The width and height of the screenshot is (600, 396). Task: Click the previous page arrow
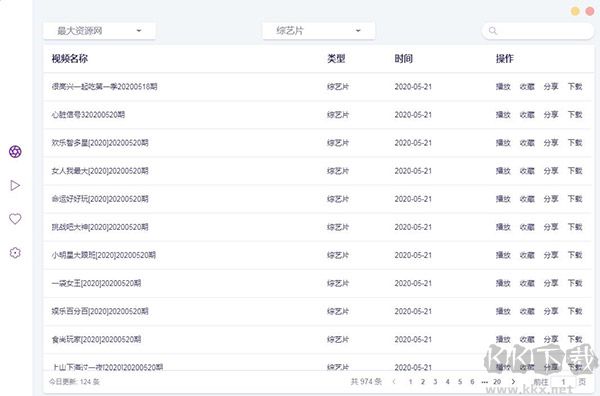[x=394, y=382]
